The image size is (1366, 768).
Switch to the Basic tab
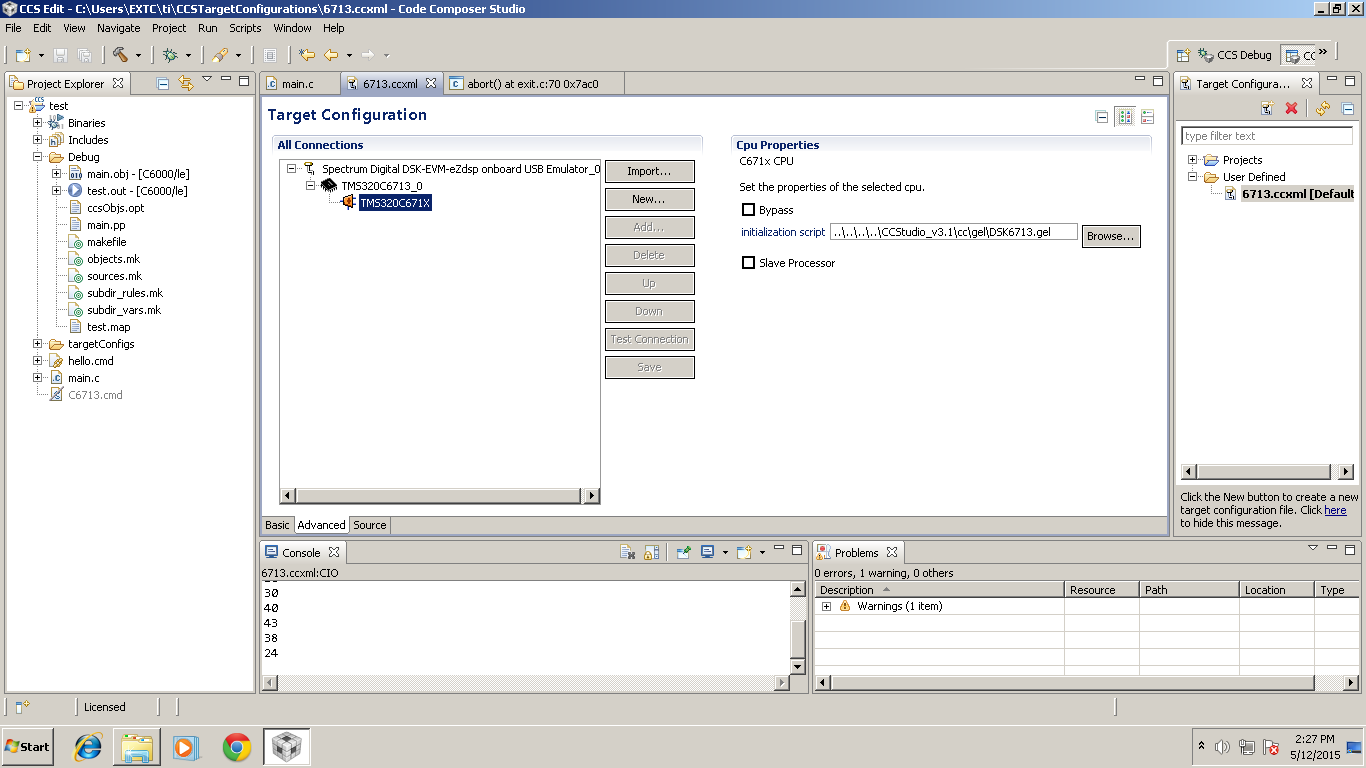click(277, 525)
